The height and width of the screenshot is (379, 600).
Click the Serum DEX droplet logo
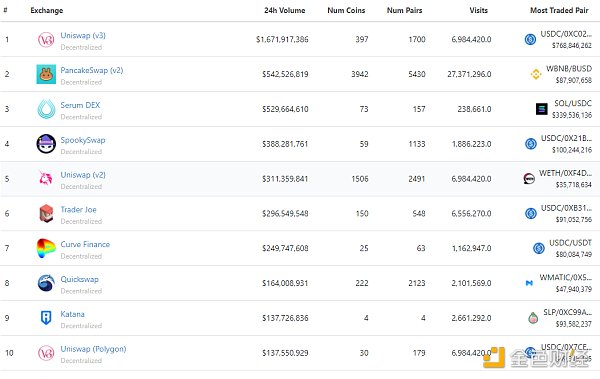point(46,109)
